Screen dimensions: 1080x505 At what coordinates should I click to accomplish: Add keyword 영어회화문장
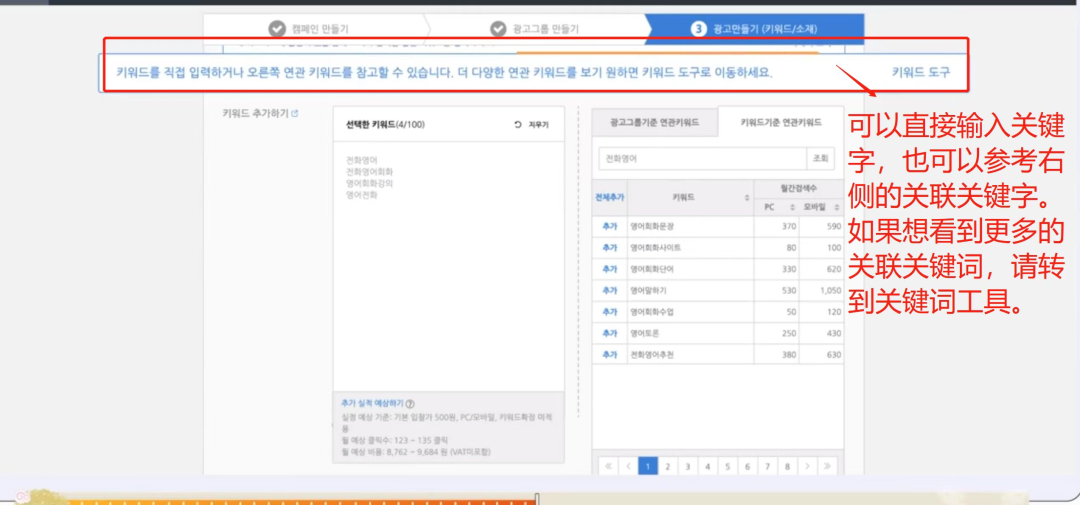tap(610, 226)
